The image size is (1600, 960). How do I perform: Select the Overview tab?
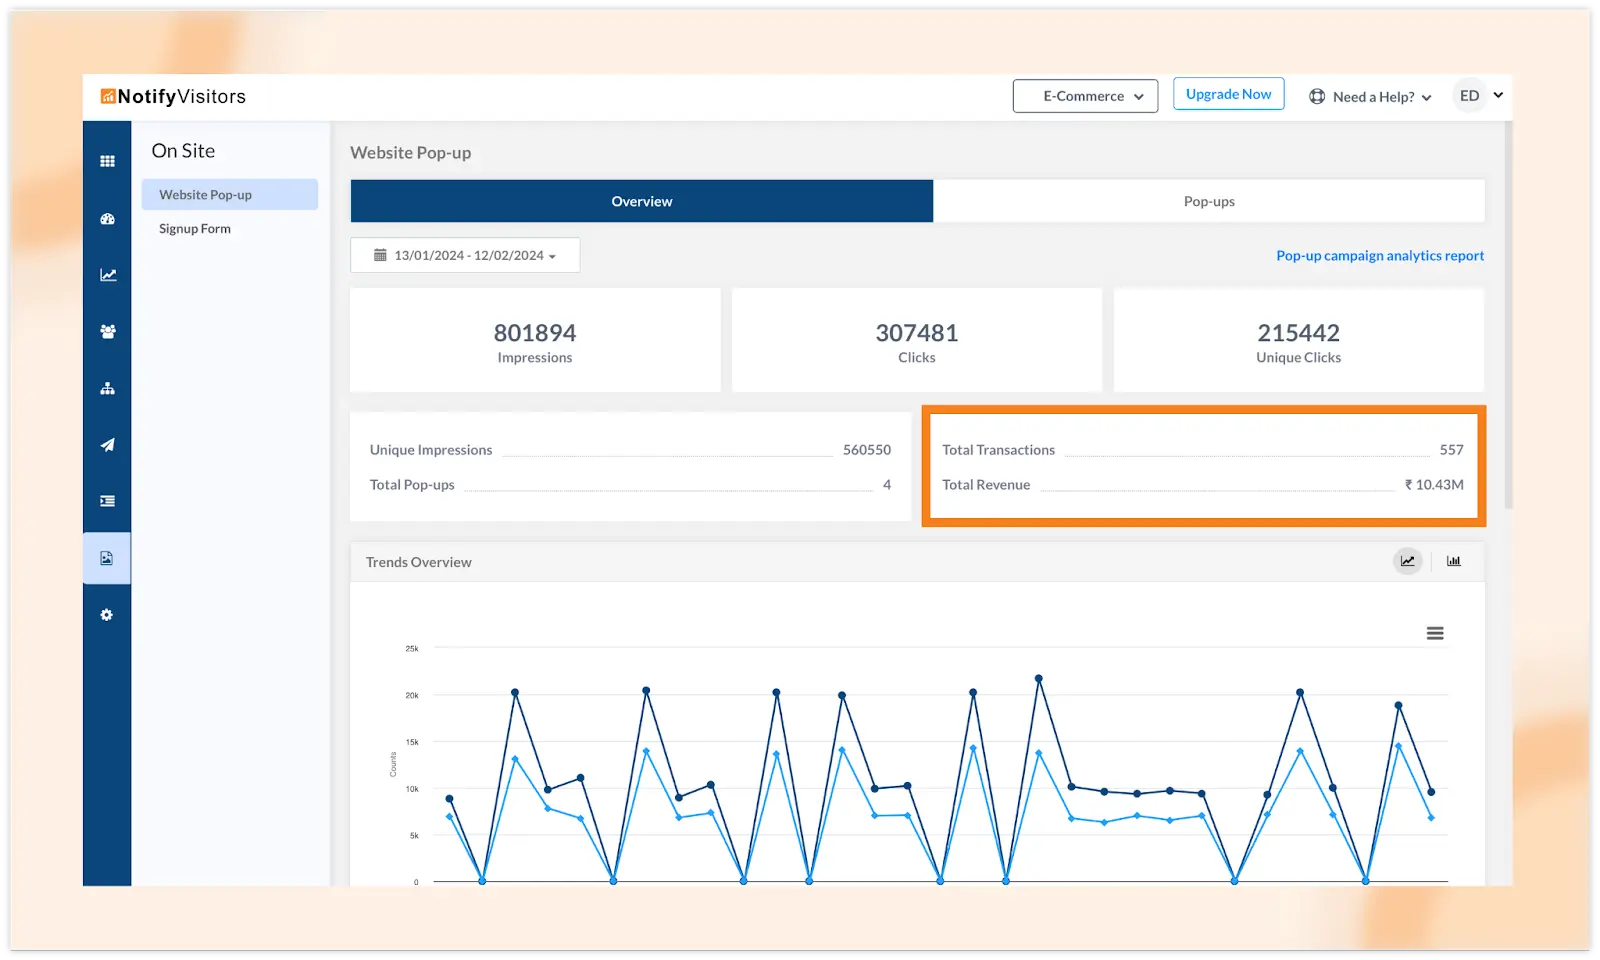(641, 201)
